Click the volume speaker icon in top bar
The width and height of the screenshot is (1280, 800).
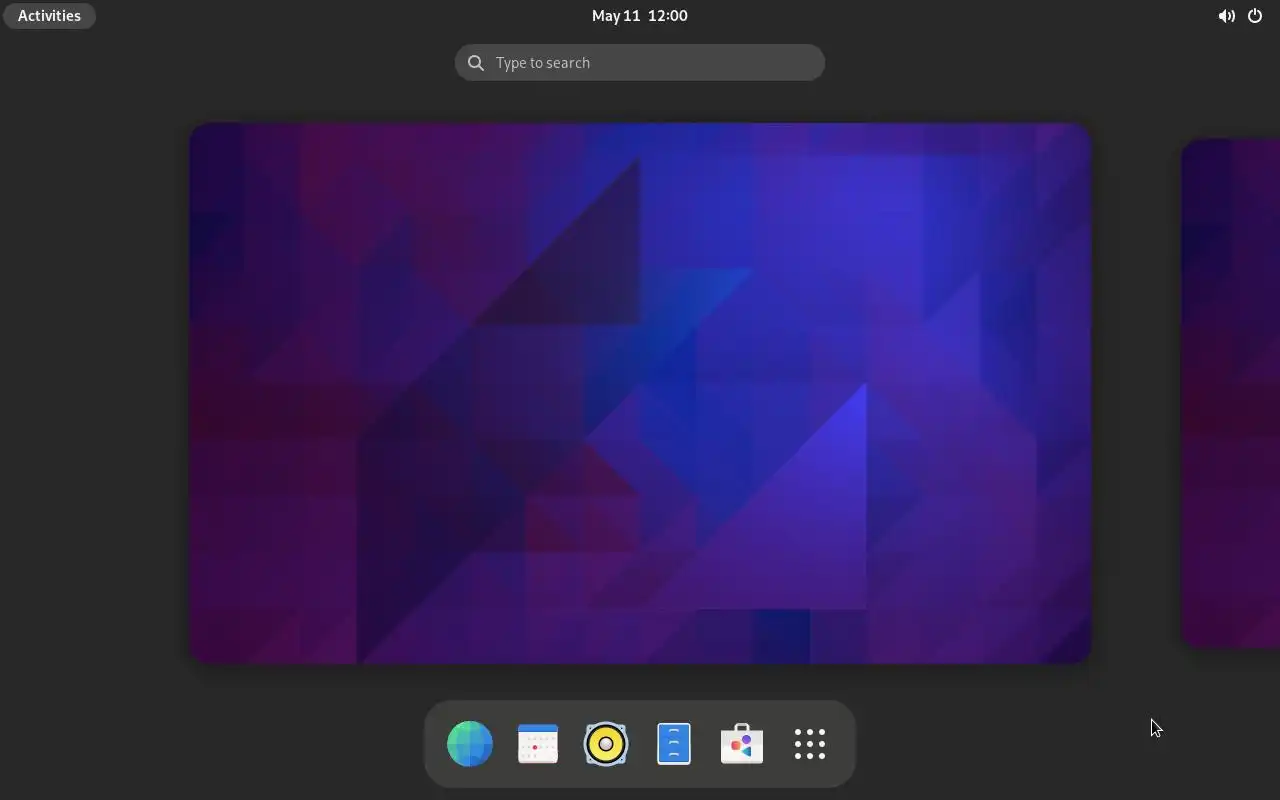coord(1226,16)
